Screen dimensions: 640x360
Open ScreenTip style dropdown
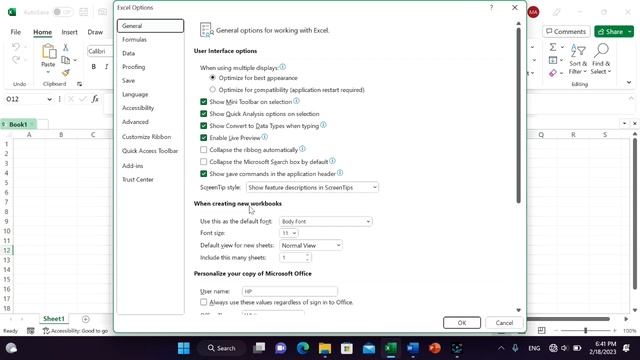(x=312, y=187)
